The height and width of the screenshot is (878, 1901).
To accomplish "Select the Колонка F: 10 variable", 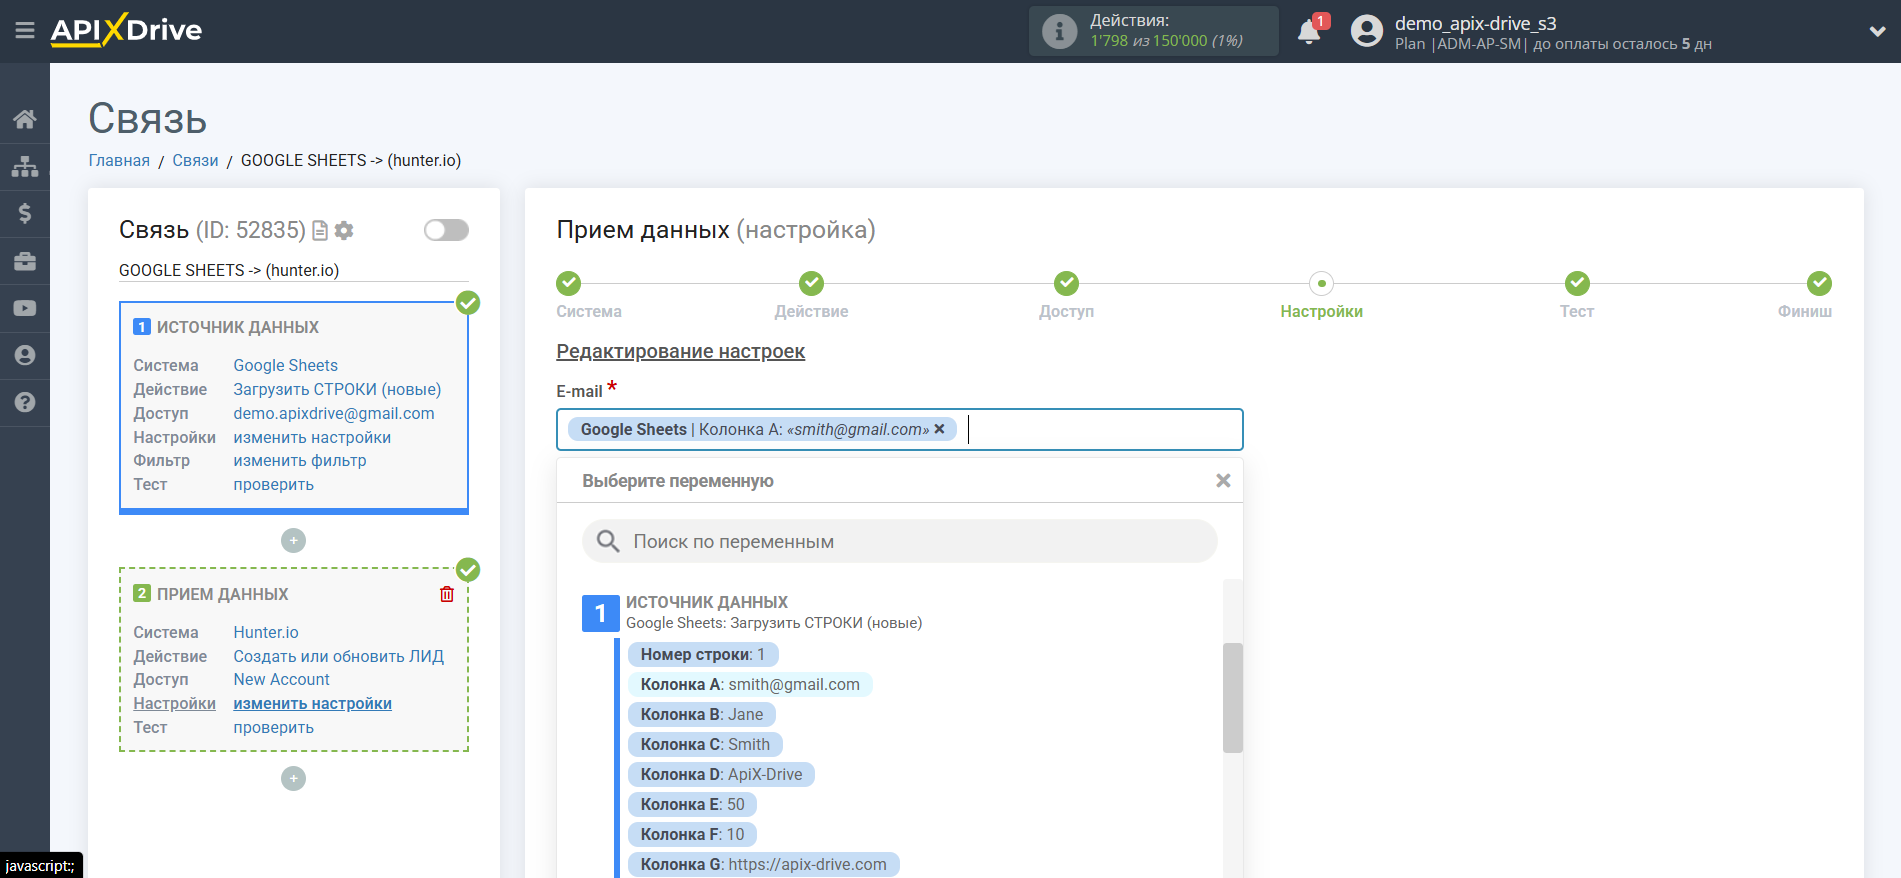I will pos(692,834).
